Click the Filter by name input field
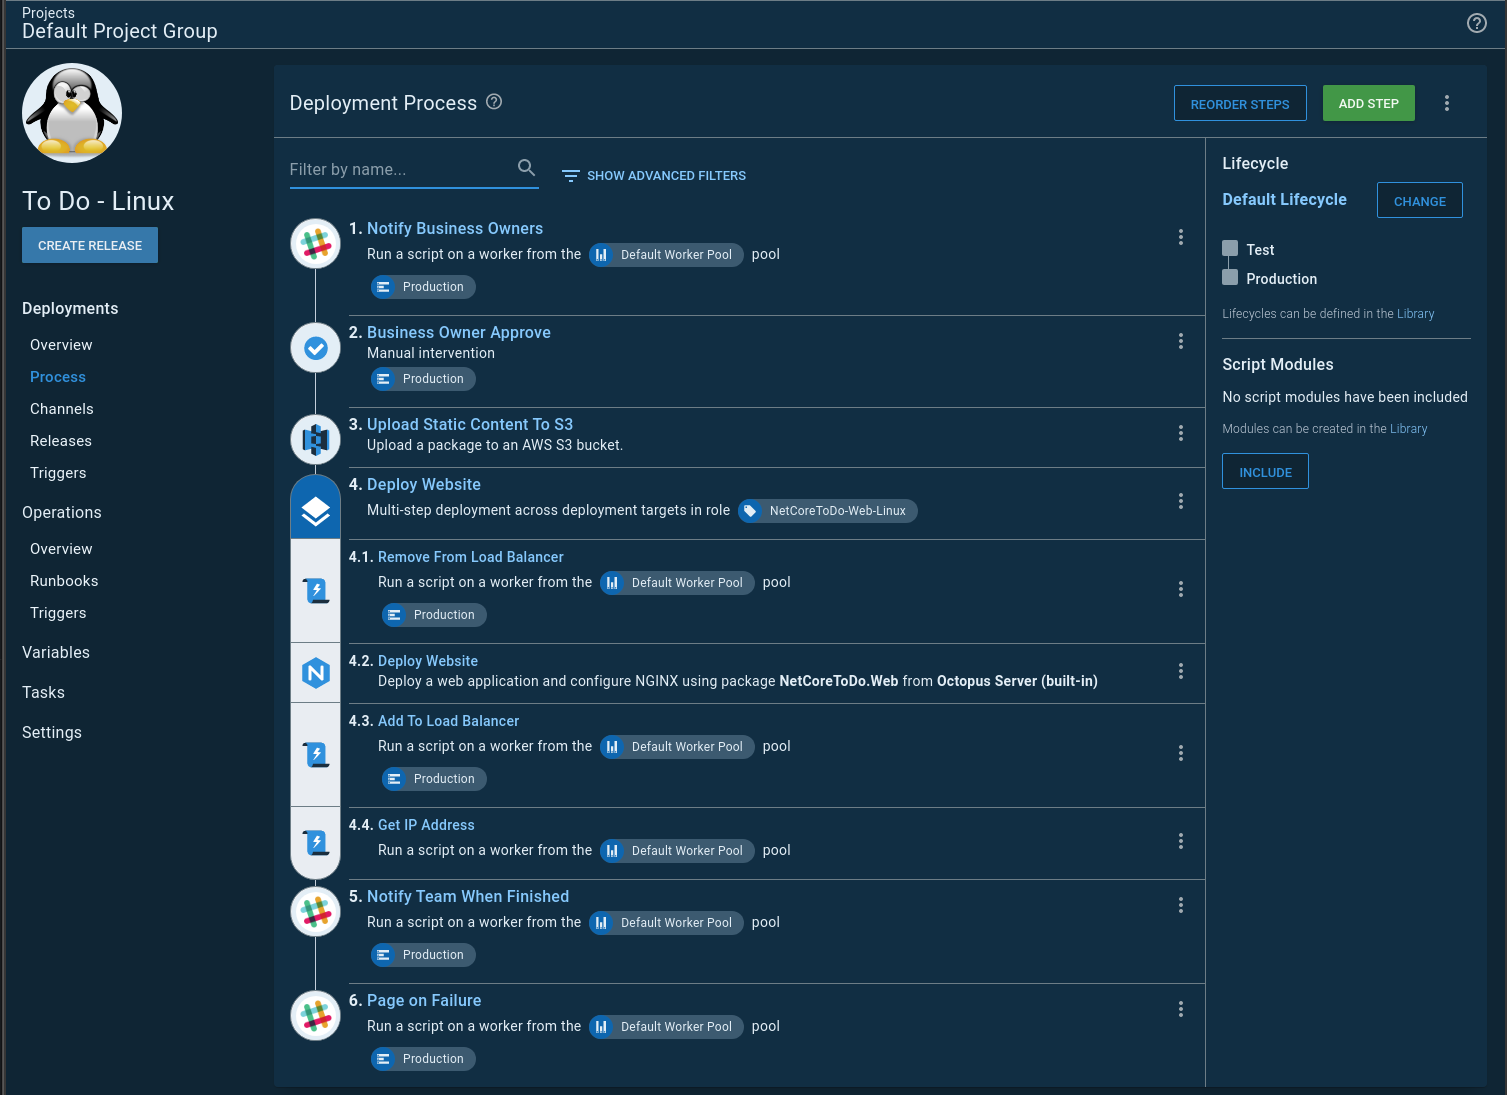This screenshot has width=1507, height=1095. click(400, 170)
